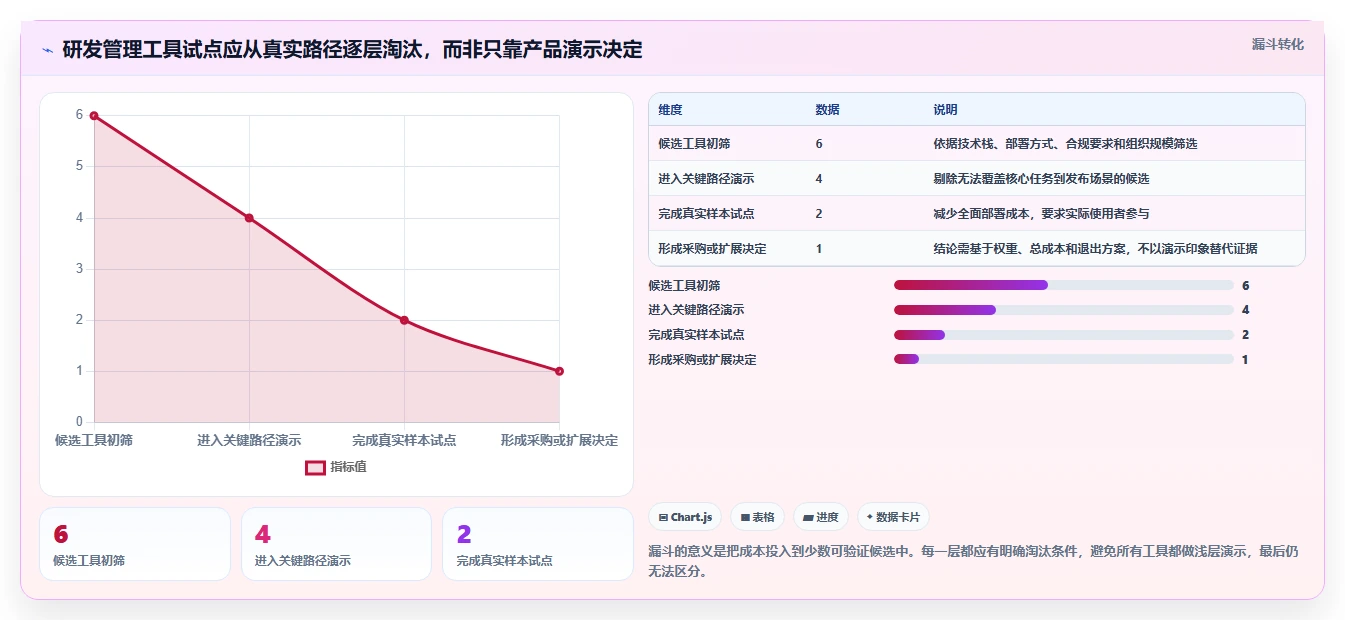Click the chart data point at value 2

click(404, 320)
